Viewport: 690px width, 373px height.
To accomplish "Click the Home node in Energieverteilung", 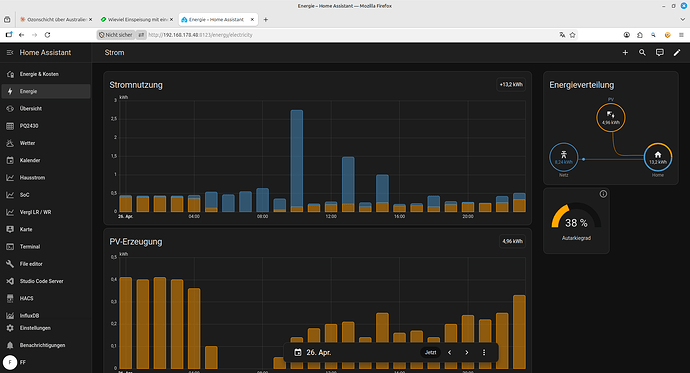I will pyautogui.click(x=658, y=157).
